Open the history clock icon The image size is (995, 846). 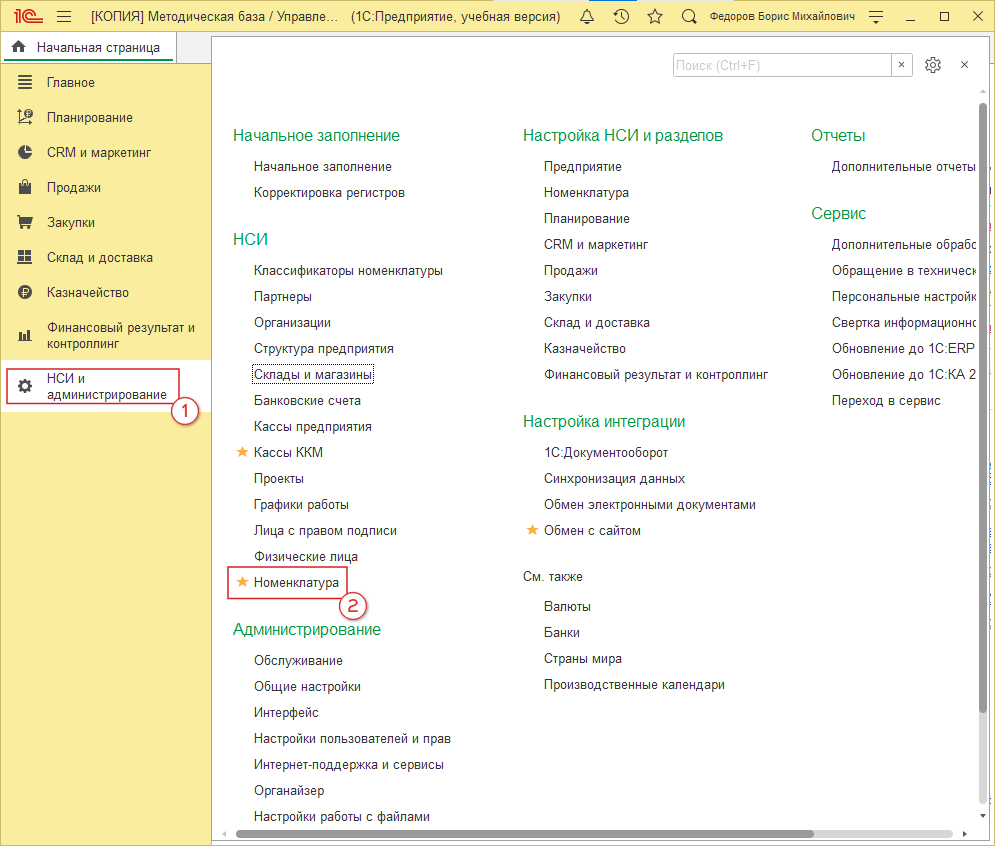(x=621, y=17)
